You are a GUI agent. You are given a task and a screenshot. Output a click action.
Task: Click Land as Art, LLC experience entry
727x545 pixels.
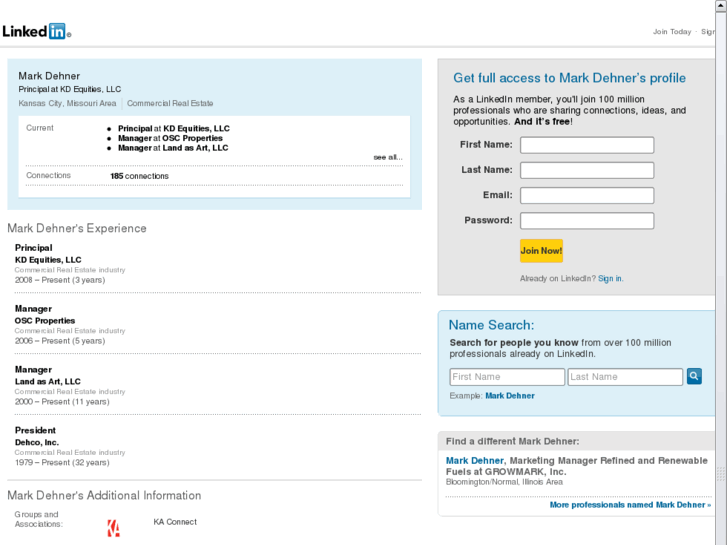(x=47, y=381)
